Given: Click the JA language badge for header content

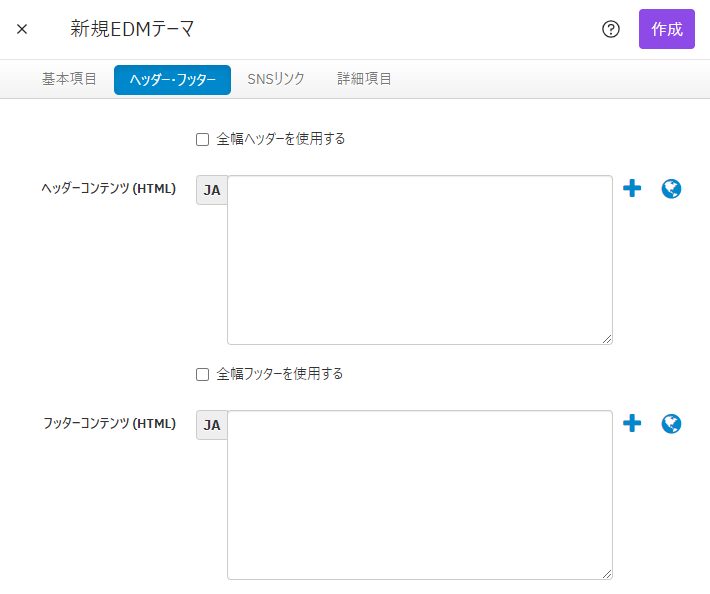Looking at the screenshot, I should pos(212,190).
